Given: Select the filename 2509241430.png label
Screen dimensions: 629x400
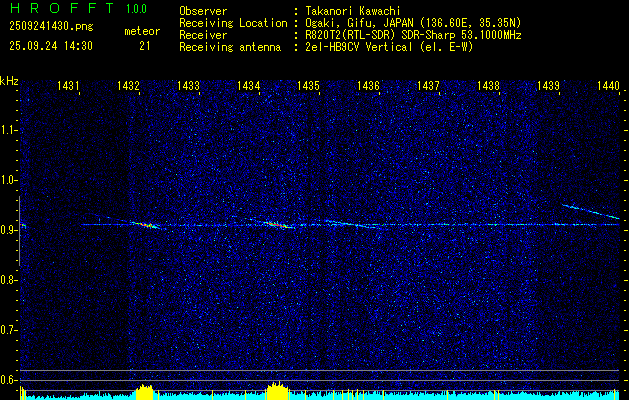Looking at the screenshot, I should pyautogui.click(x=51, y=27).
